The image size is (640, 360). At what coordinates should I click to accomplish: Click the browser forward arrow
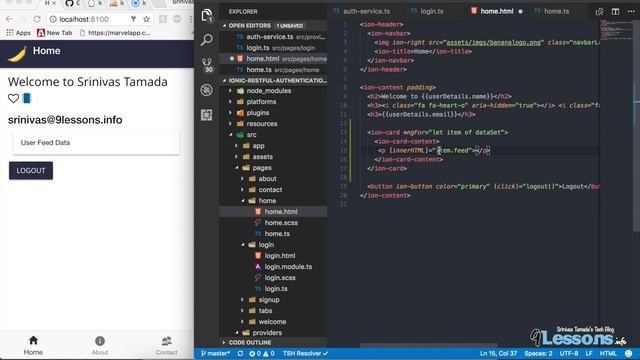[23, 19]
